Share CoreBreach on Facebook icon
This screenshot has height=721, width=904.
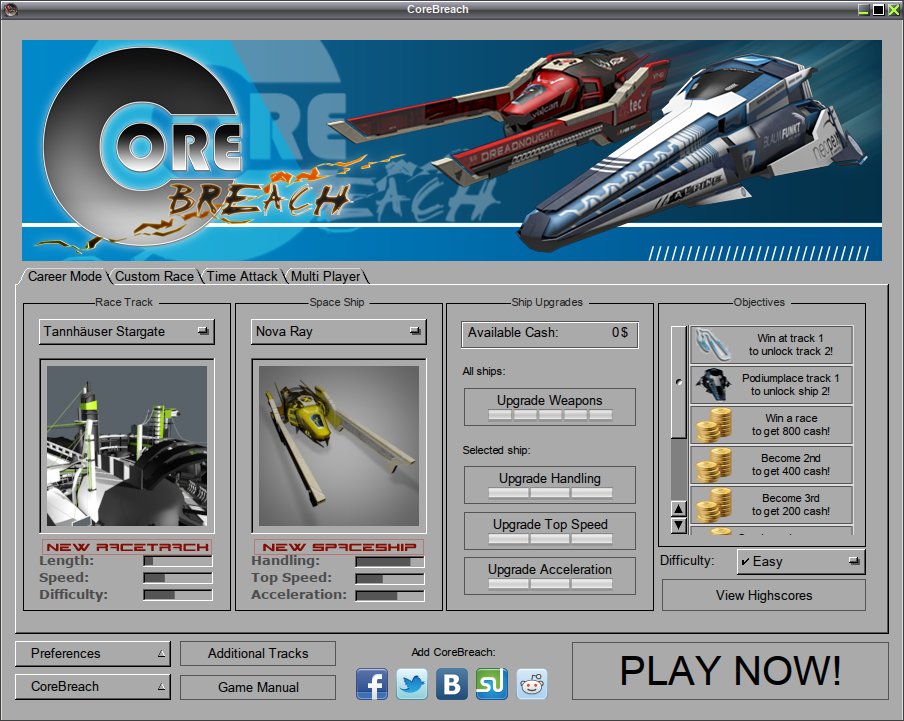[x=372, y=684]
